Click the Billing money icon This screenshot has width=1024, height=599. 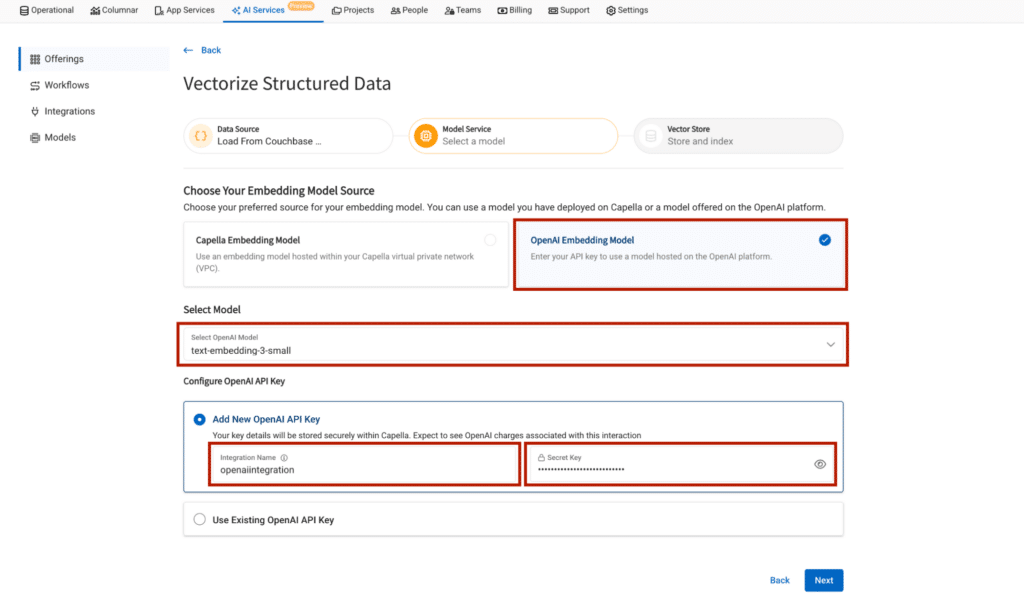tap(502, 10)
